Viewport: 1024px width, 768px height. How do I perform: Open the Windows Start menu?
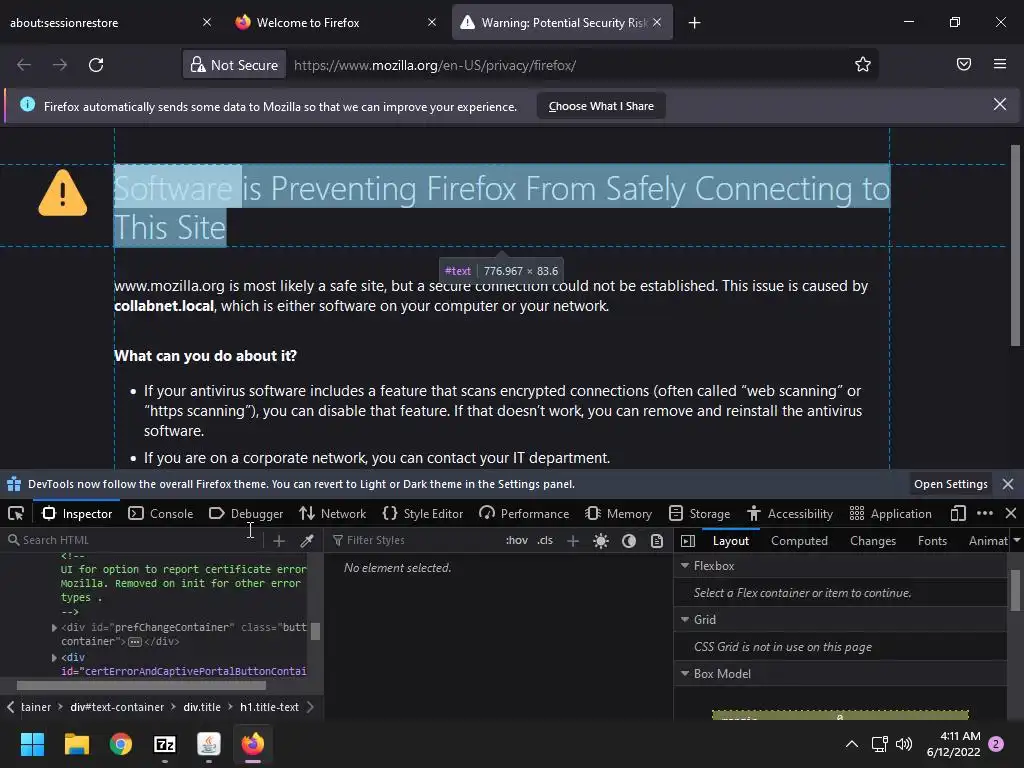(32, 744)
